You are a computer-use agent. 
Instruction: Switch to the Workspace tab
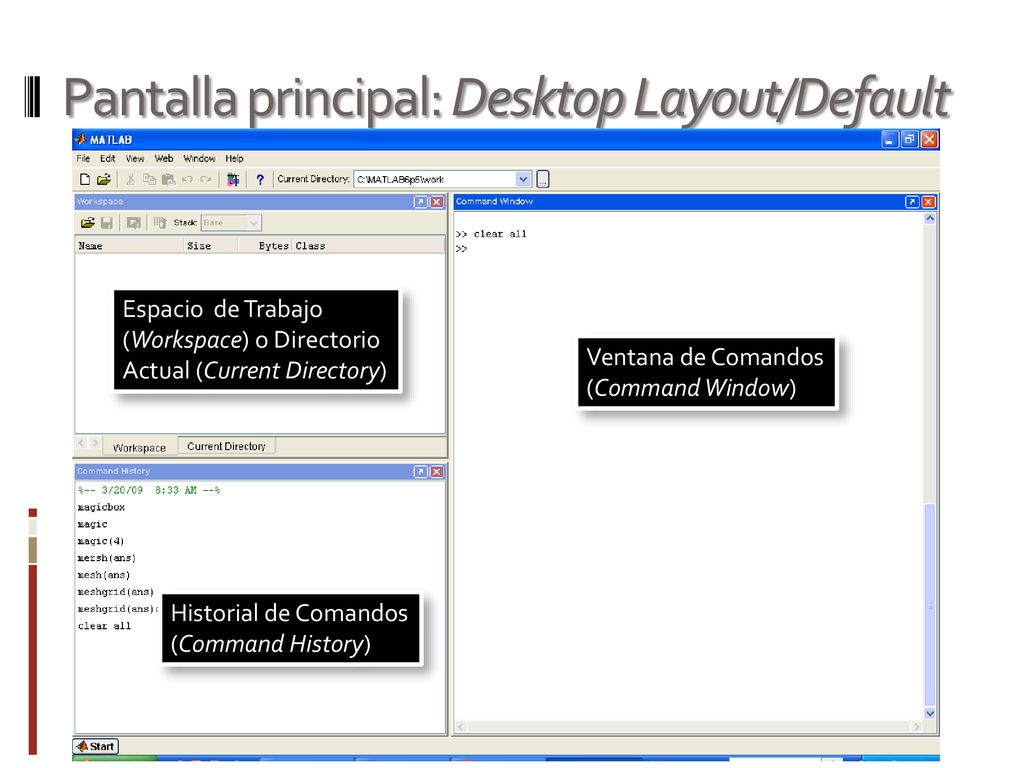point(140,447)
